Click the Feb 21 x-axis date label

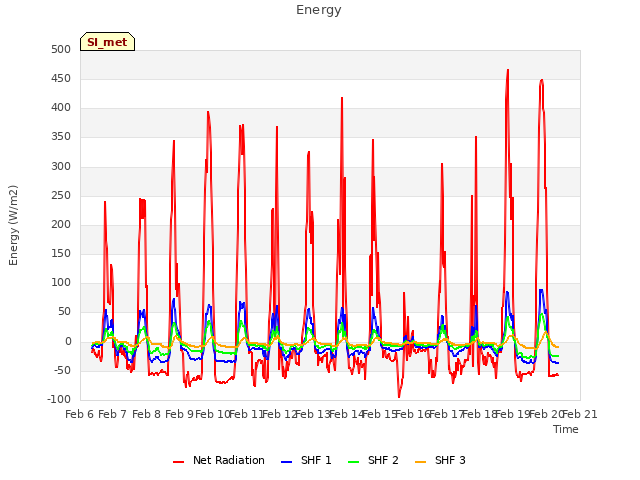[580, 415]
